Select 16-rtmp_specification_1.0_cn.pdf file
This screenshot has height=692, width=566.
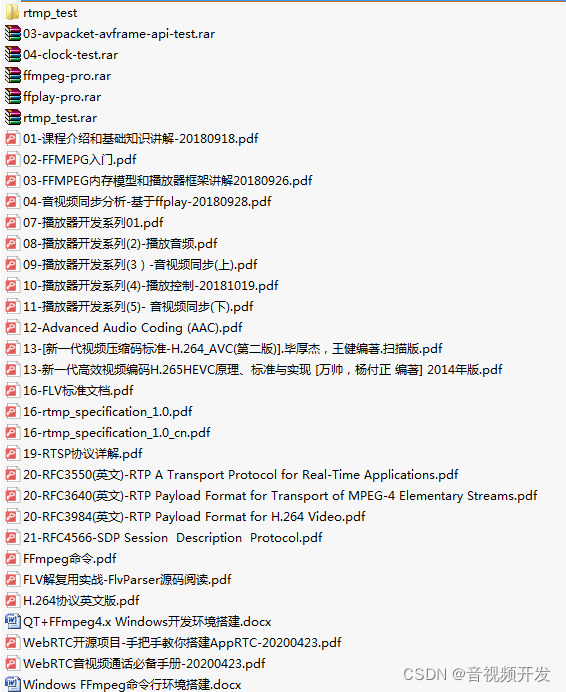click(117, 433)
